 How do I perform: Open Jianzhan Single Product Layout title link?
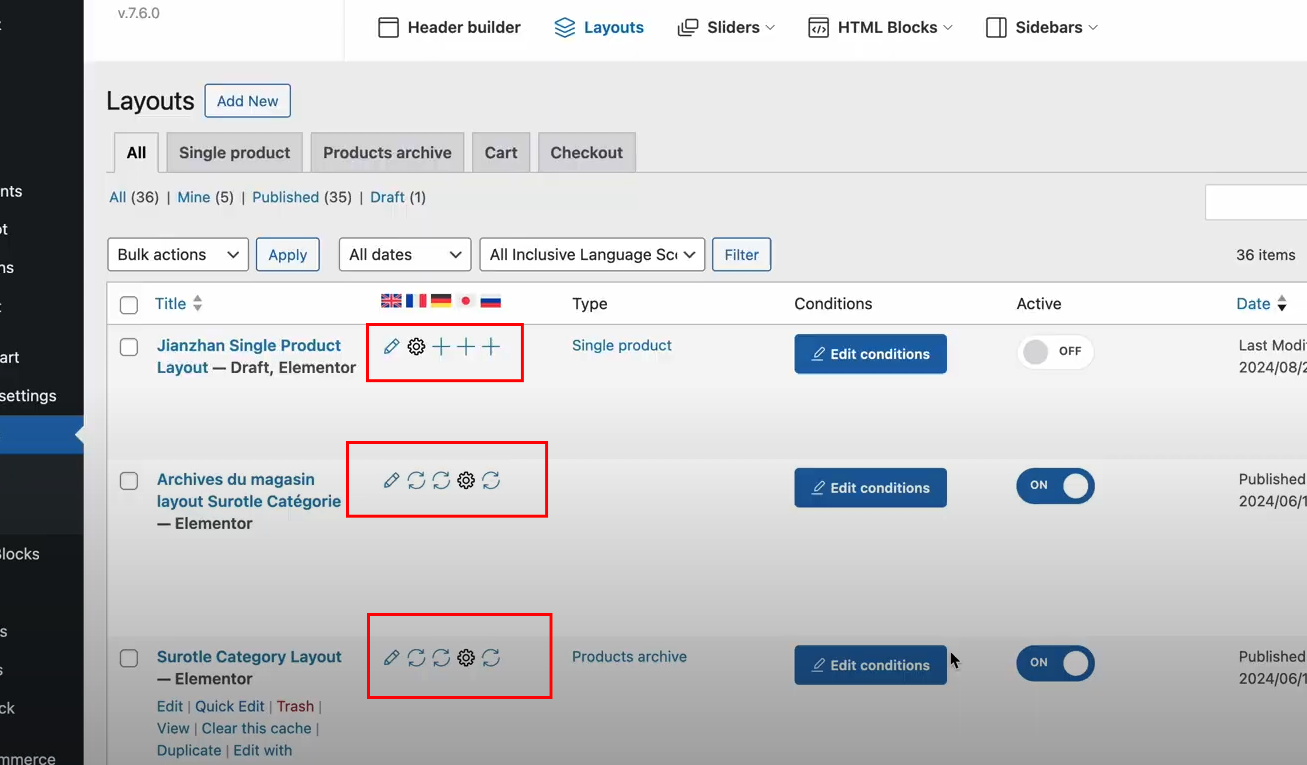pos(249,356)
